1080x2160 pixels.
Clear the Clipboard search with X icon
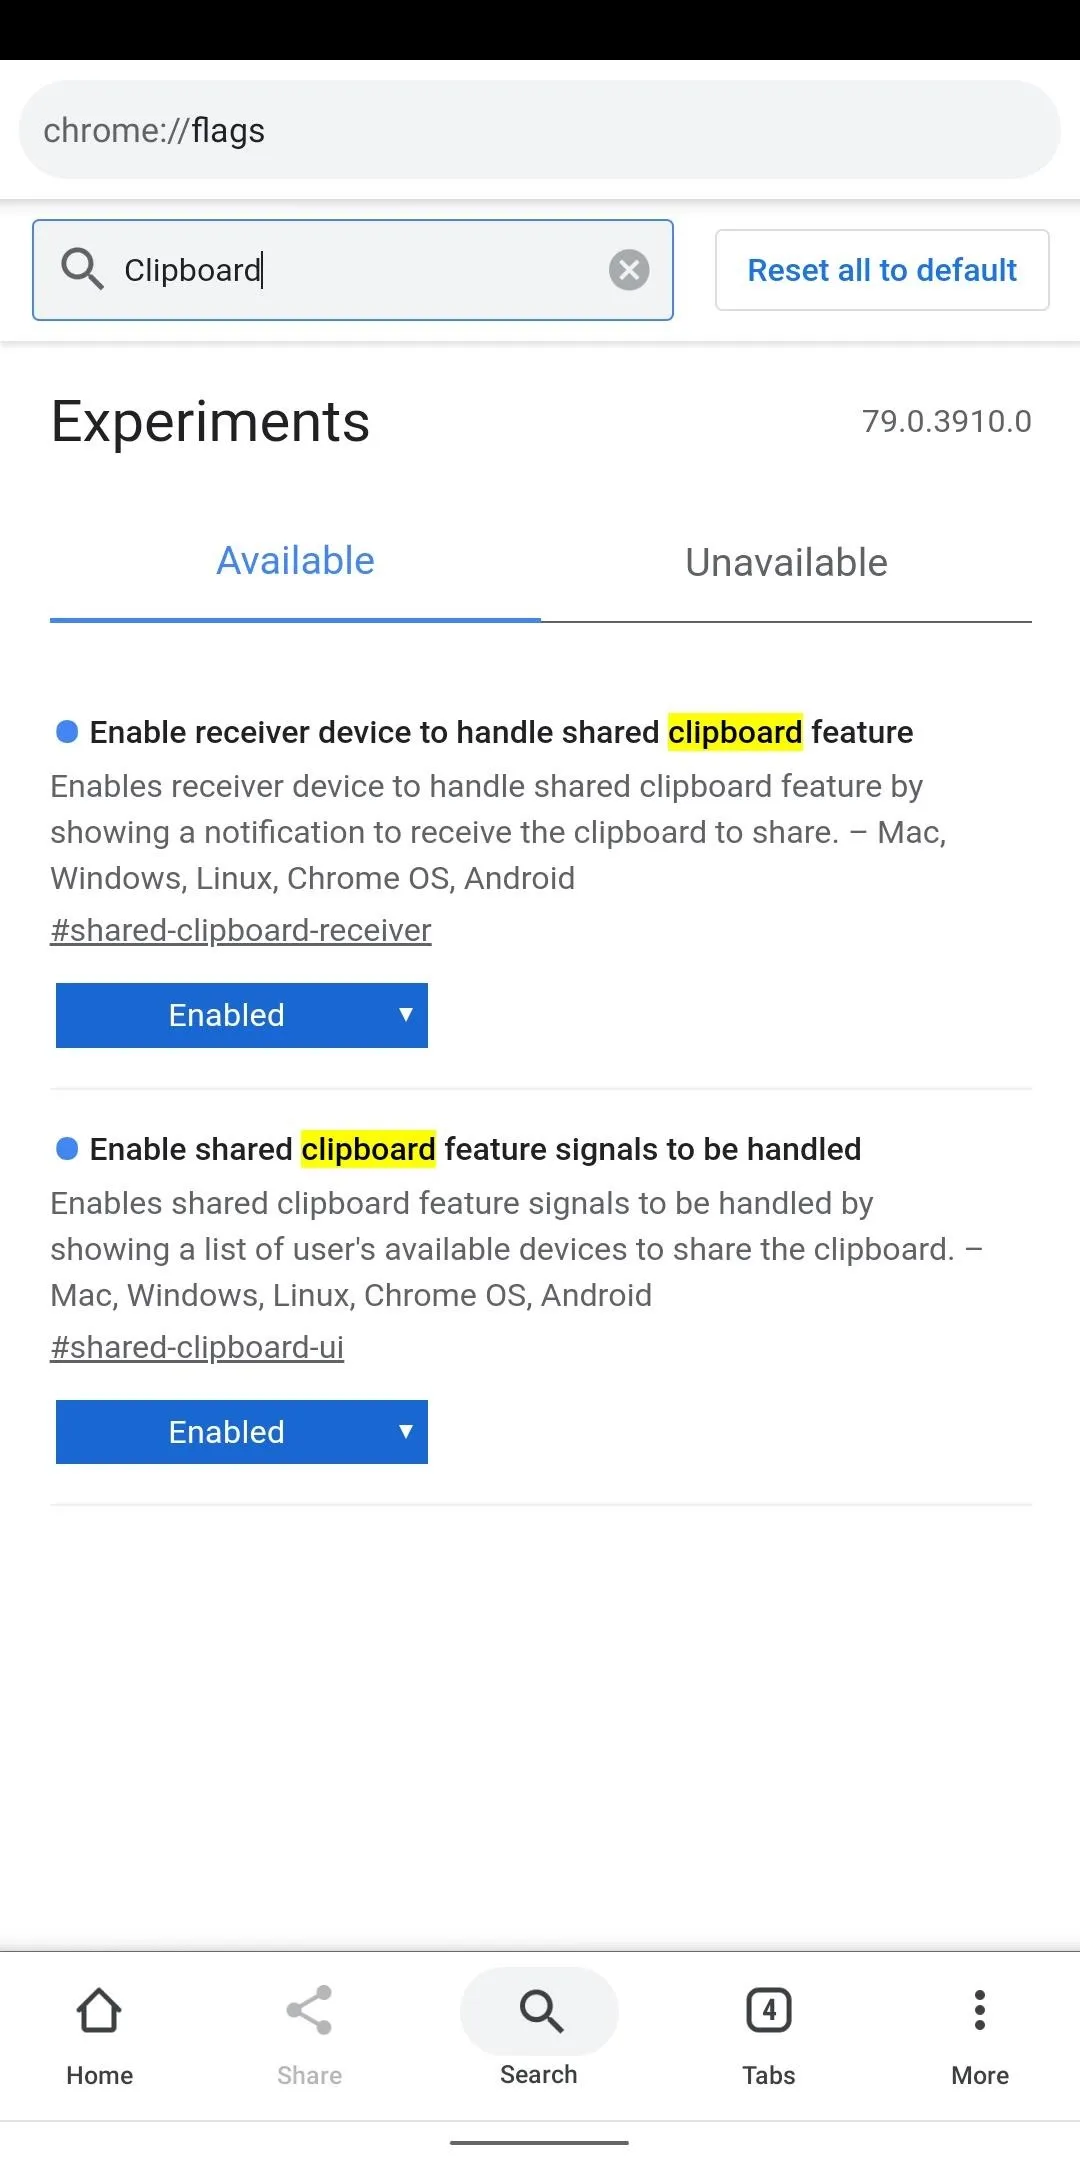629,270
